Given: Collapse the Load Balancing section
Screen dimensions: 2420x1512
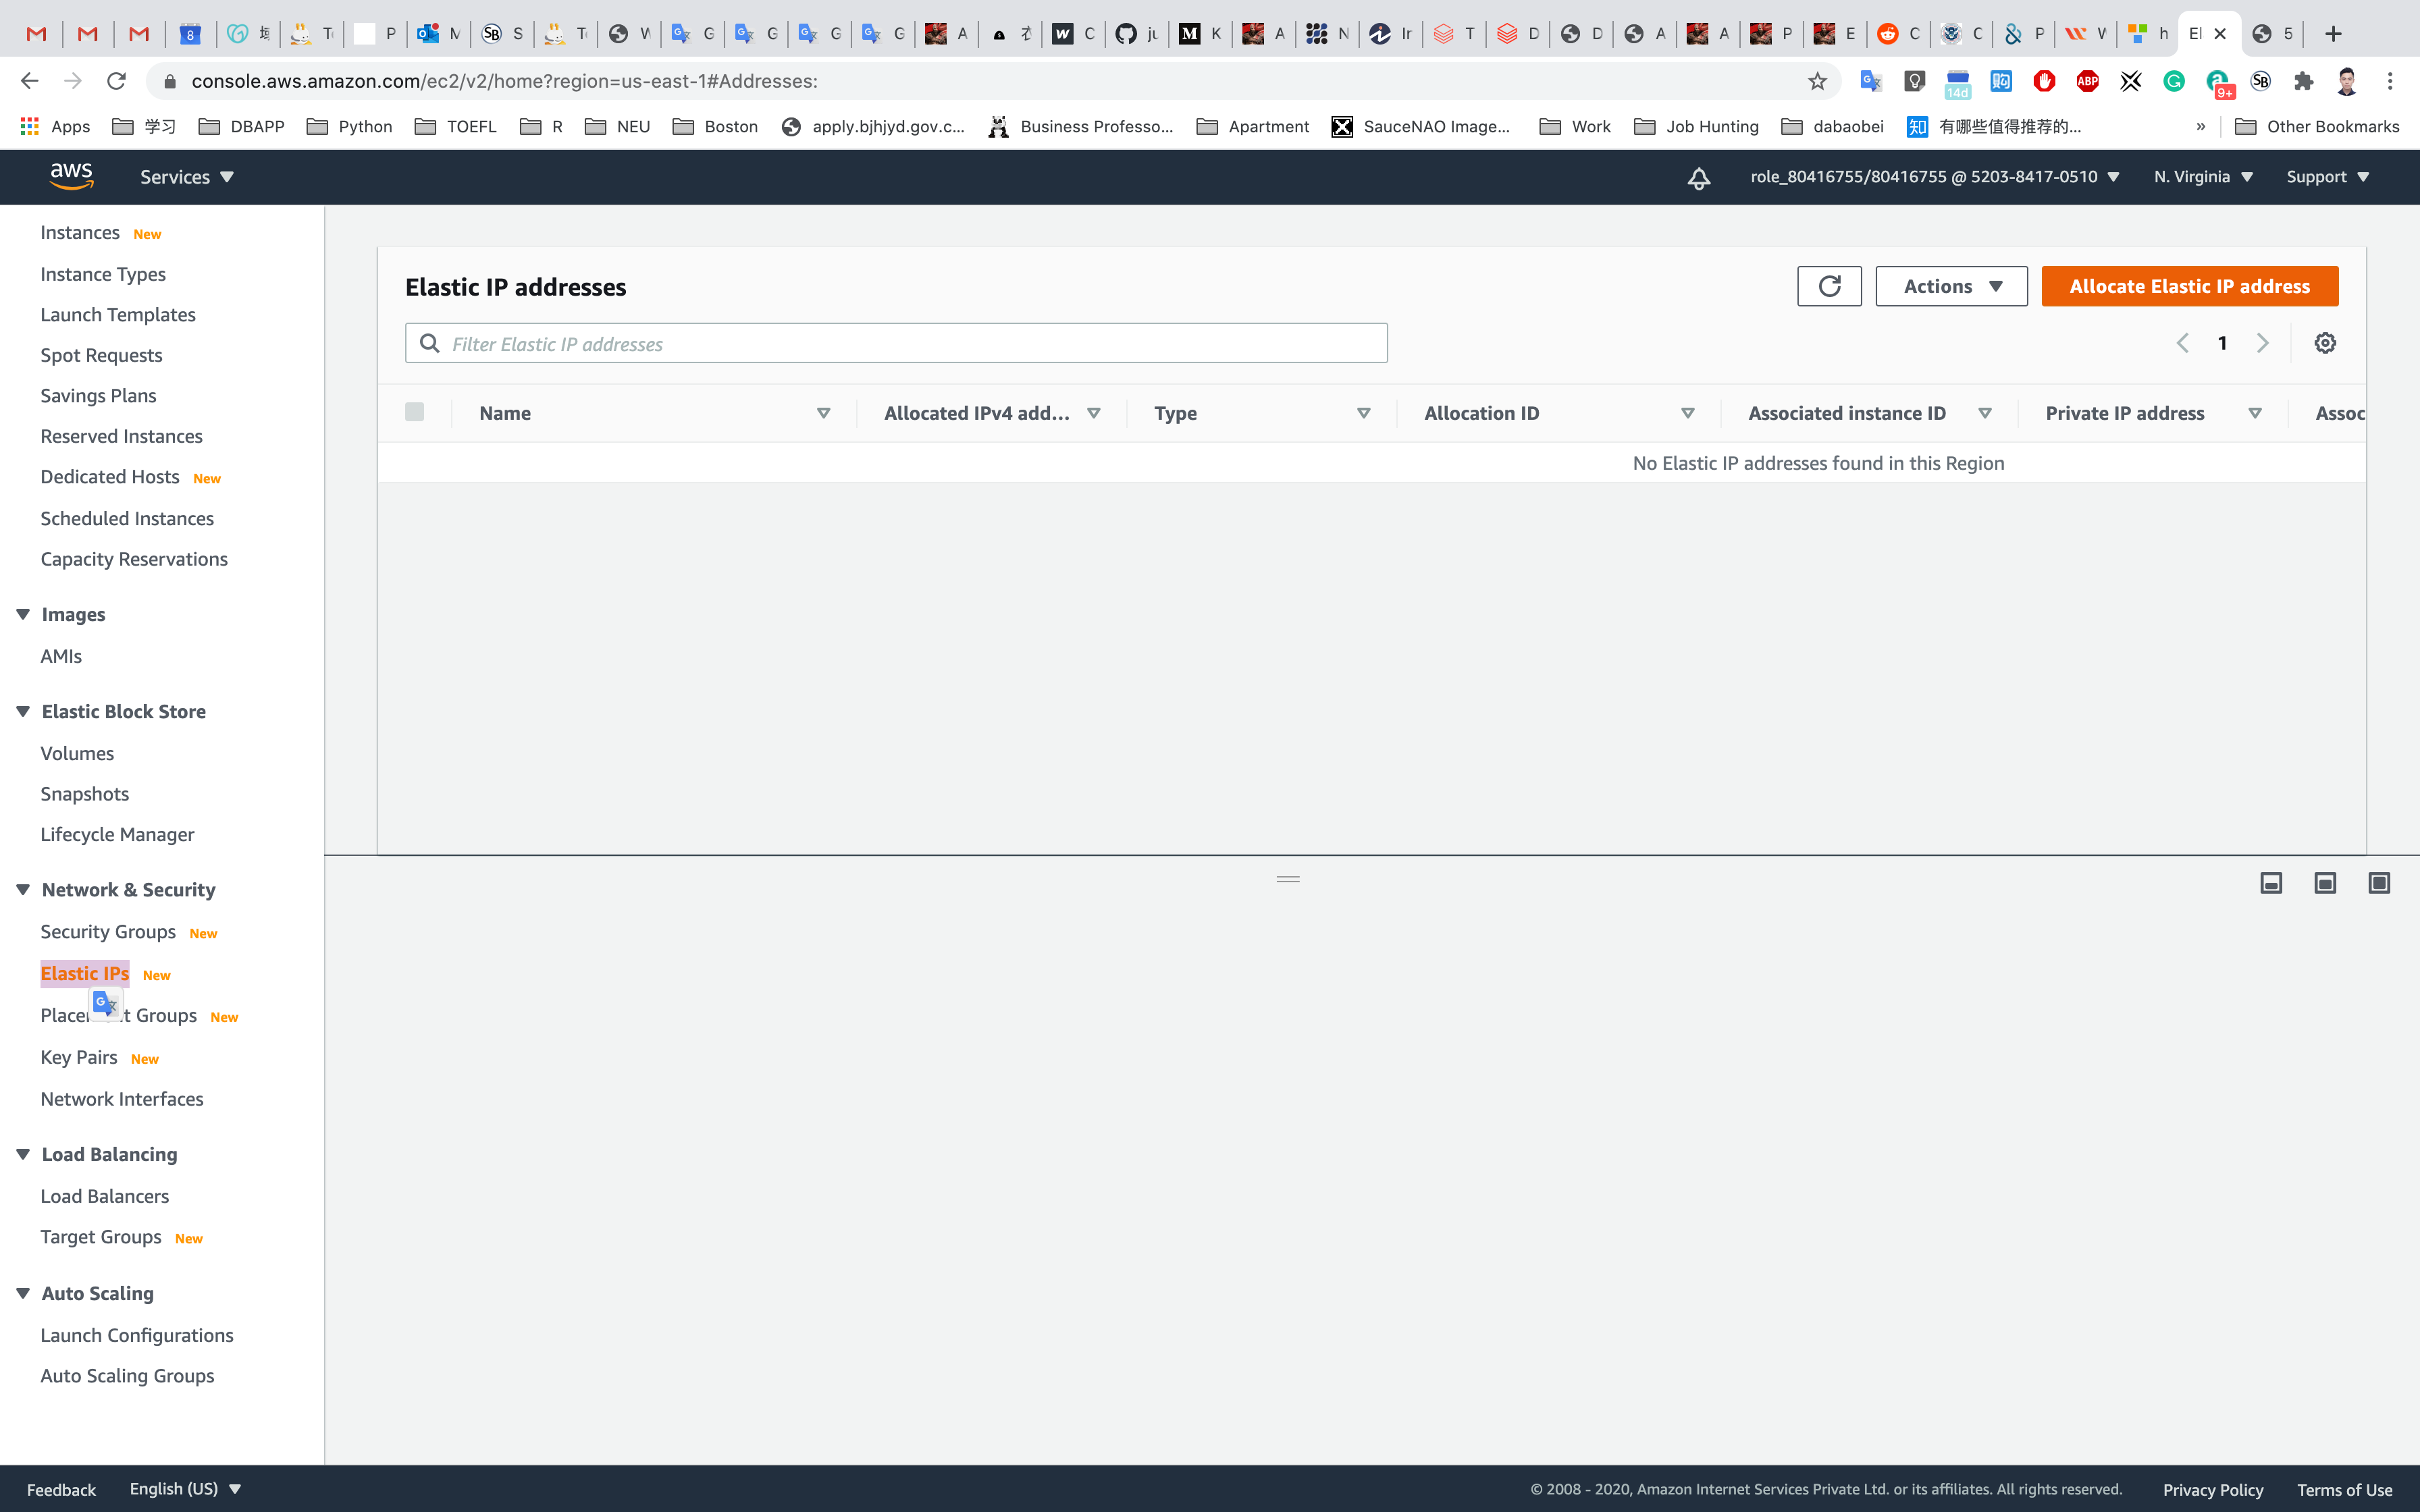Looking at the screenshot, I should coord(23,1154).
